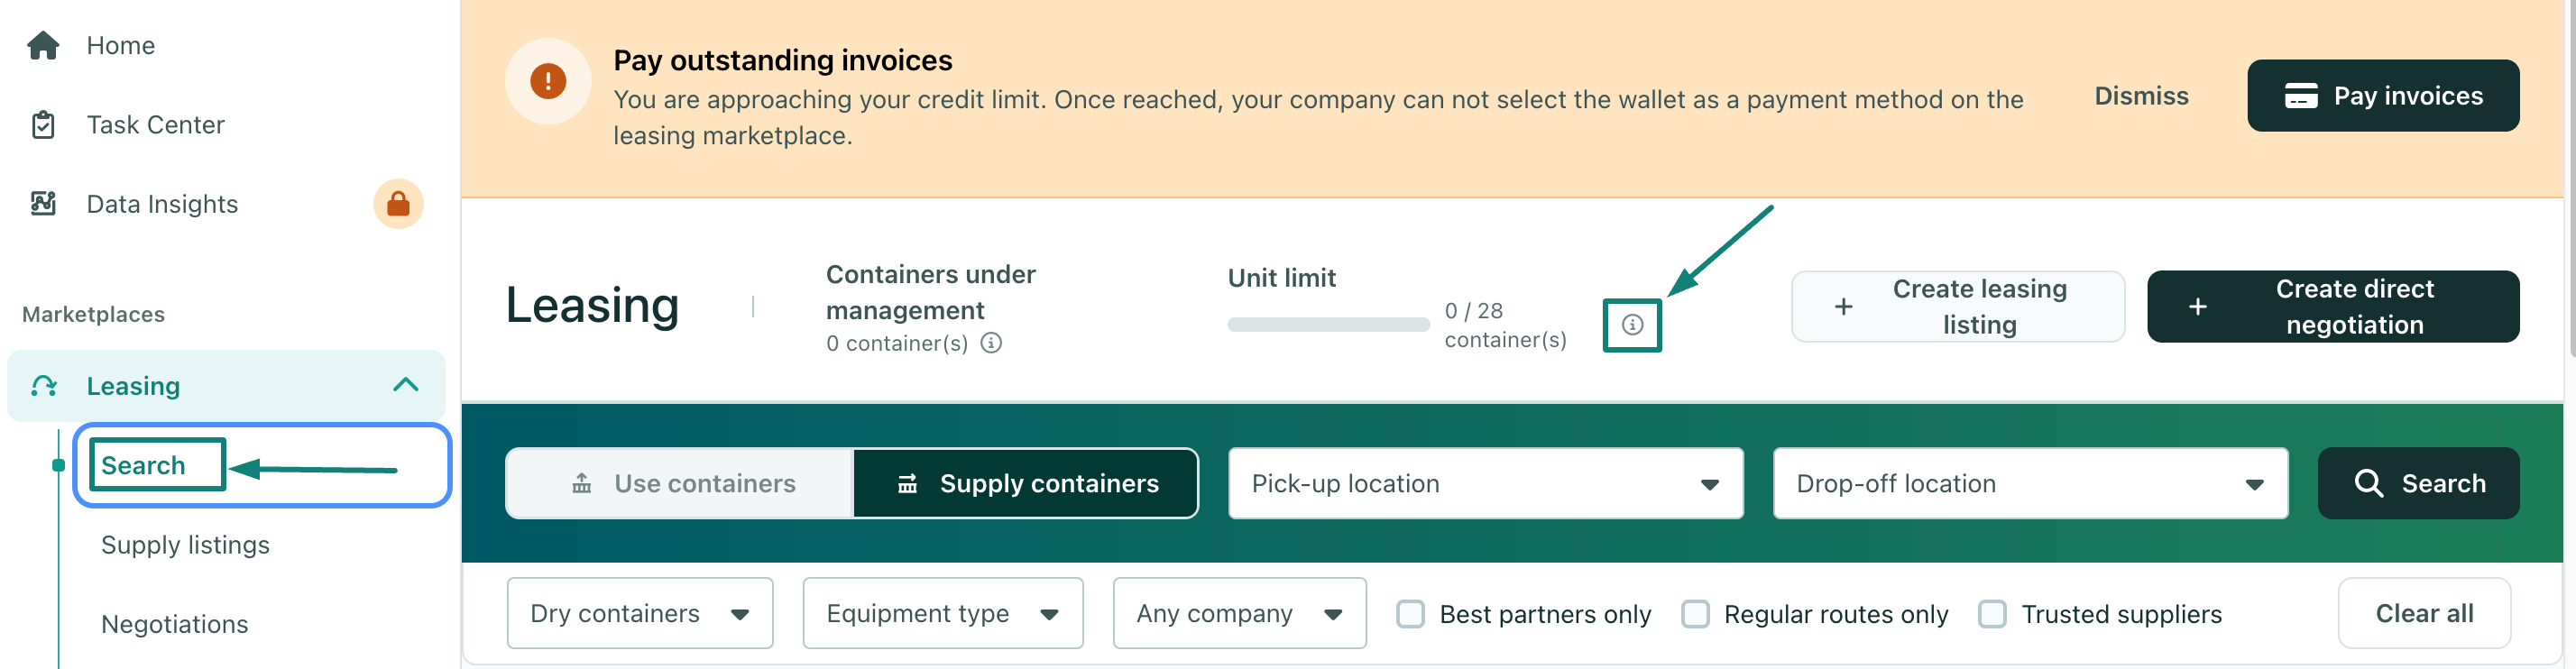The height and width of the screenshot is (669, 2576).
Task: Switch to Use containers tab
Action: click(683, 483)
